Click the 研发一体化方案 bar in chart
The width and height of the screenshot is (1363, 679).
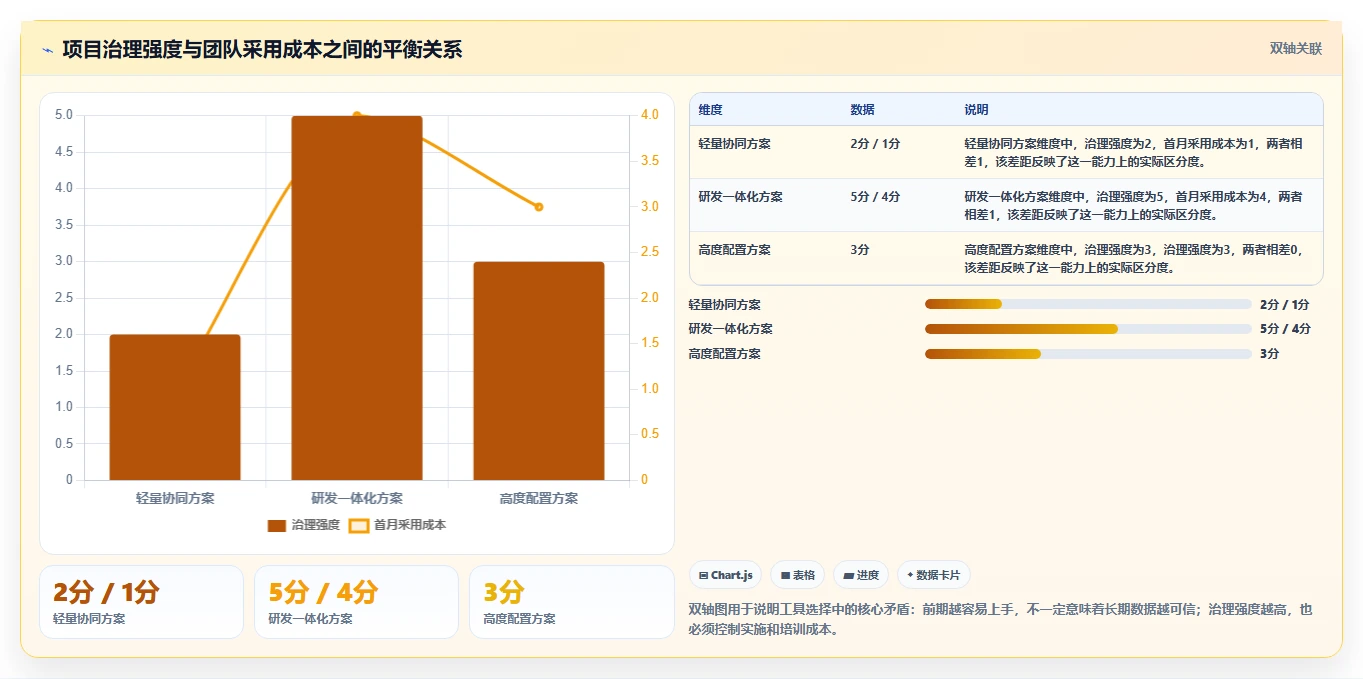click(357, 298)
